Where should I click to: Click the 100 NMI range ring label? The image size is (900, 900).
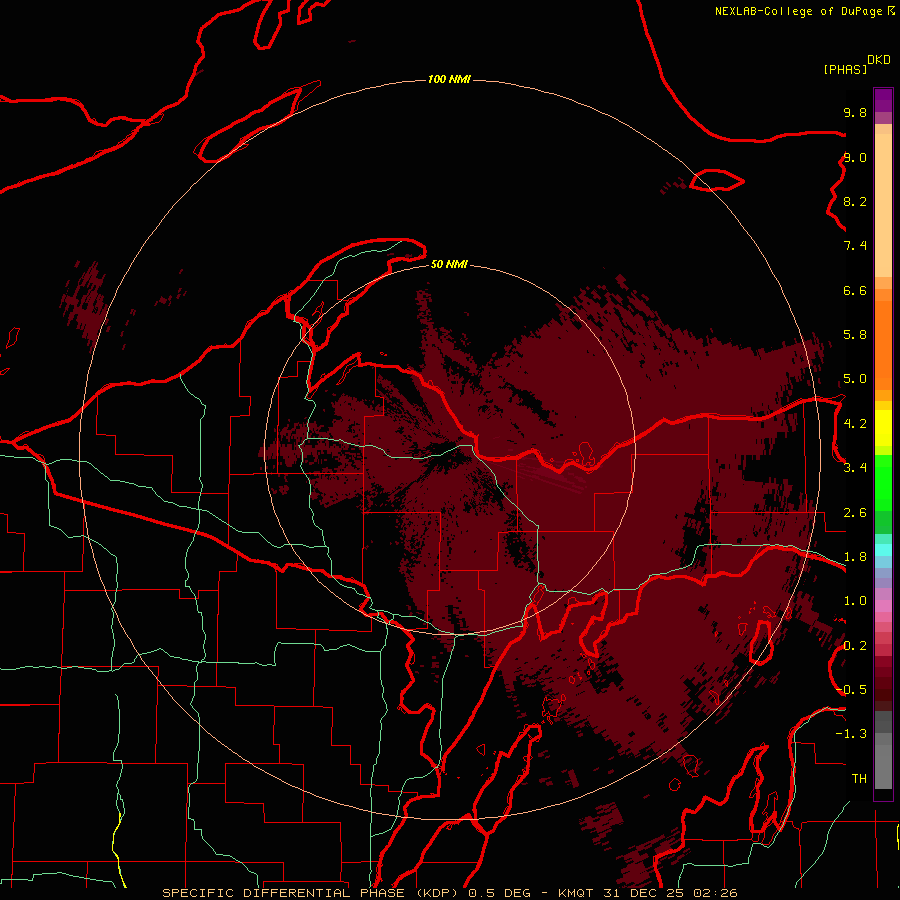[x=449, y=79]
